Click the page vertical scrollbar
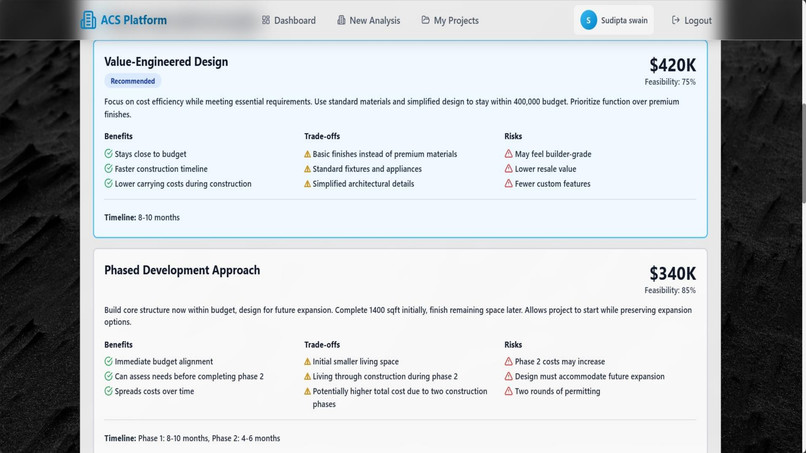This screenshot has width=806, height=453. tap(803, 152)
